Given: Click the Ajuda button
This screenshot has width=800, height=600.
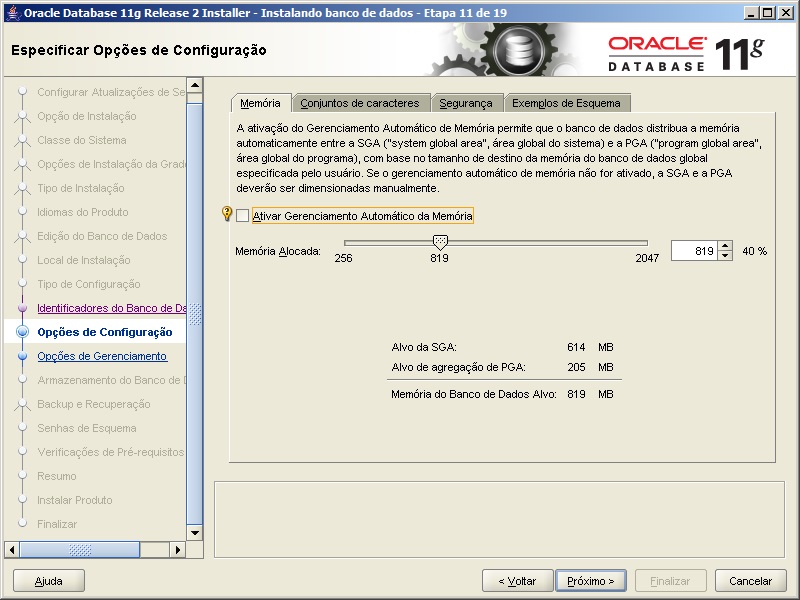Looking at the screenshot, I should coord(48,581).
